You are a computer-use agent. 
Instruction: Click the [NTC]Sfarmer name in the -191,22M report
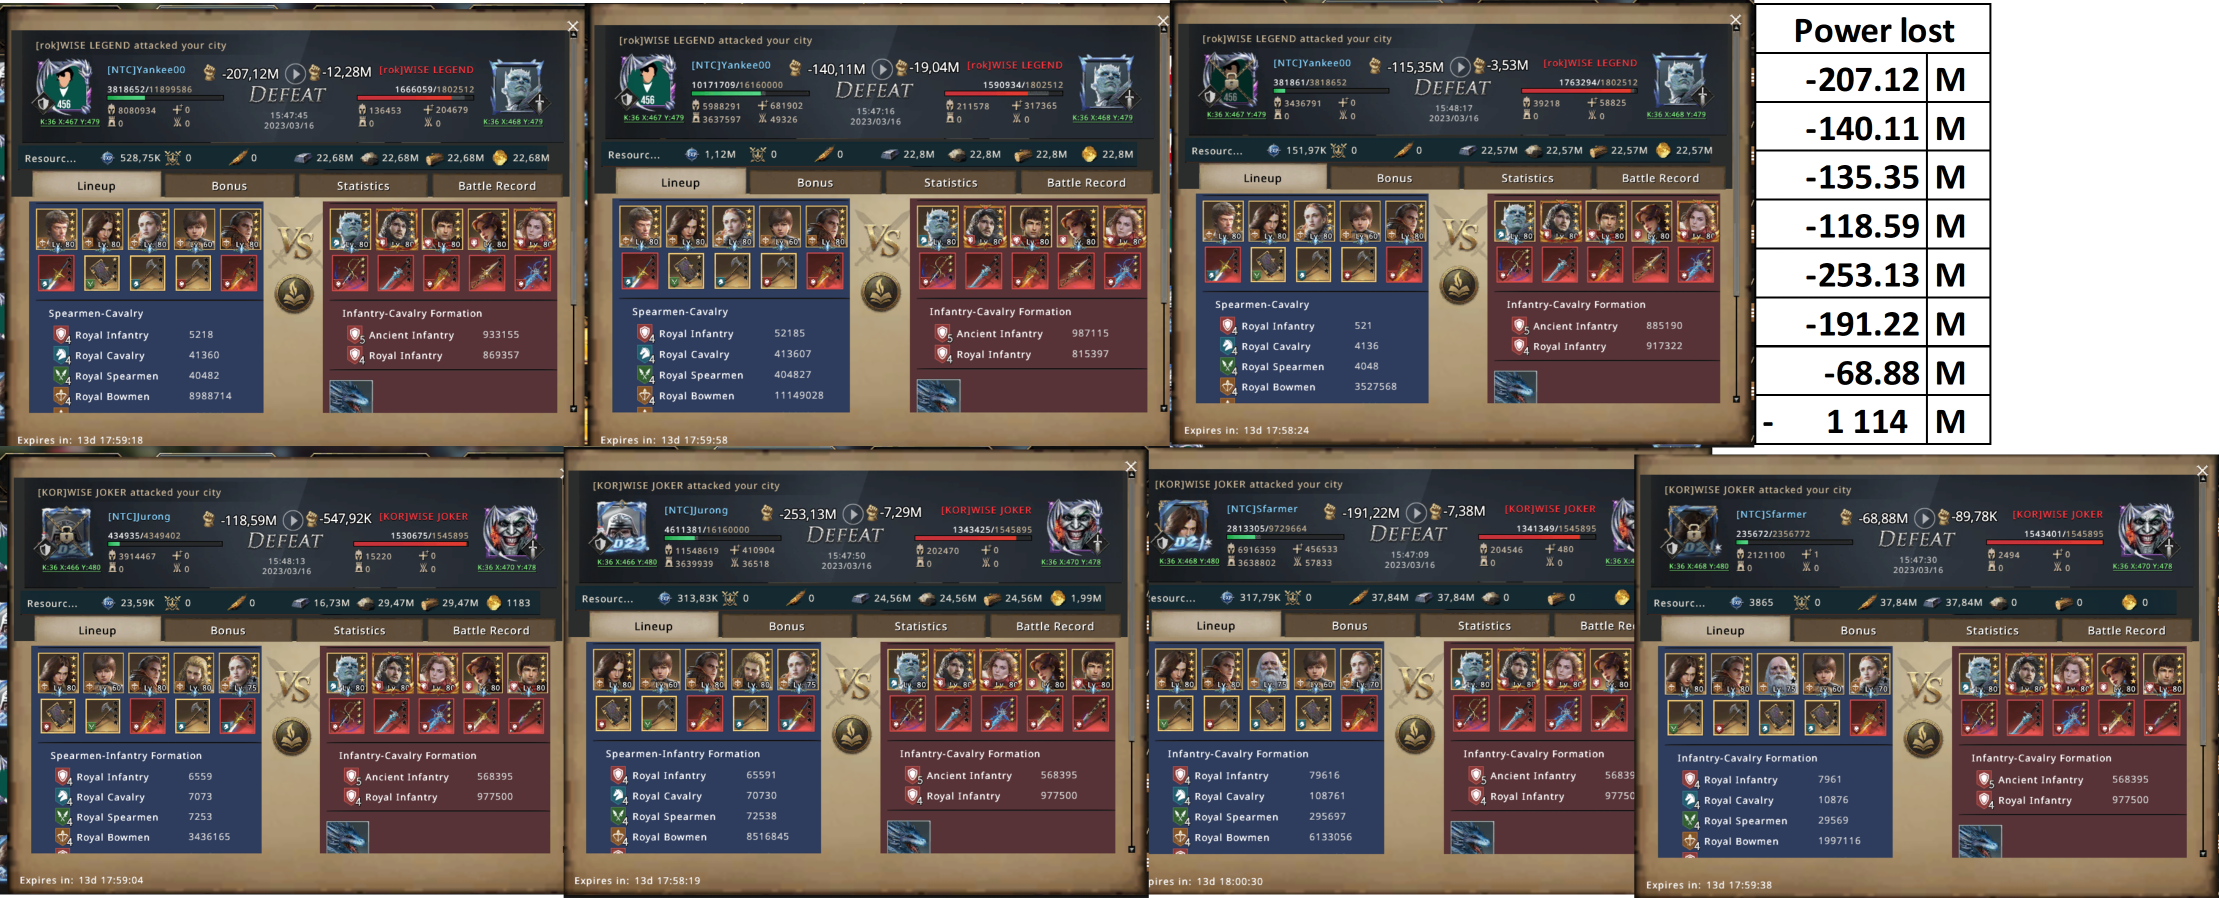[1261, 509]
